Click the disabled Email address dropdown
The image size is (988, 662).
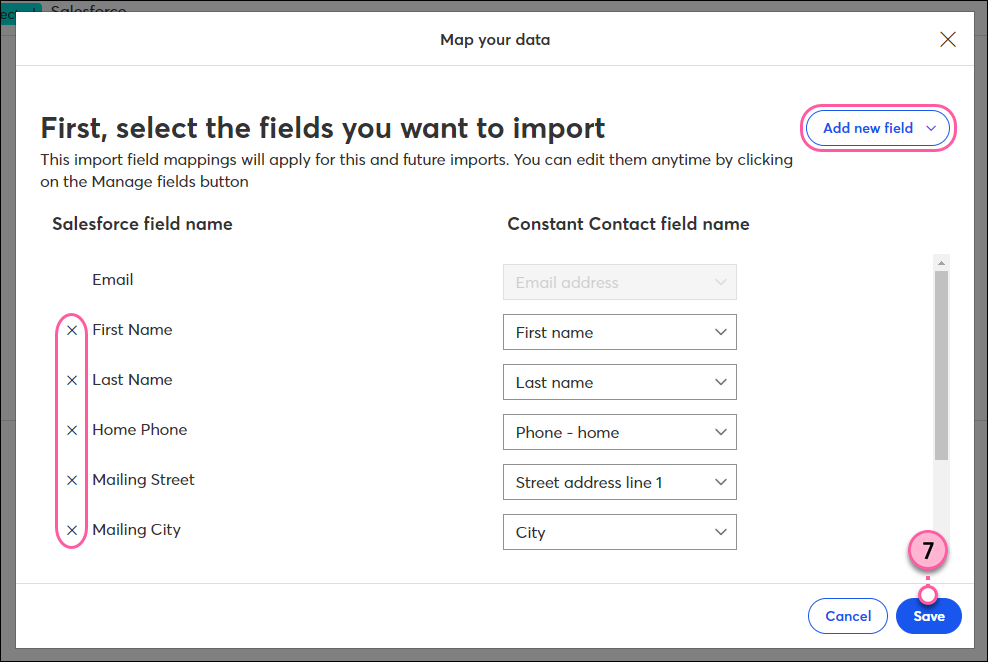point(619,282)
